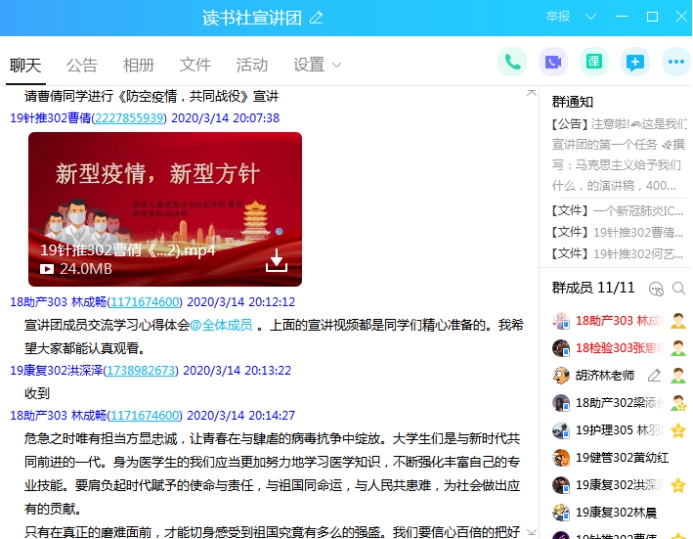Click the member invite icon beside 群成员
The height and width of the screenshot is (539, 693).
tap(656, 288)
